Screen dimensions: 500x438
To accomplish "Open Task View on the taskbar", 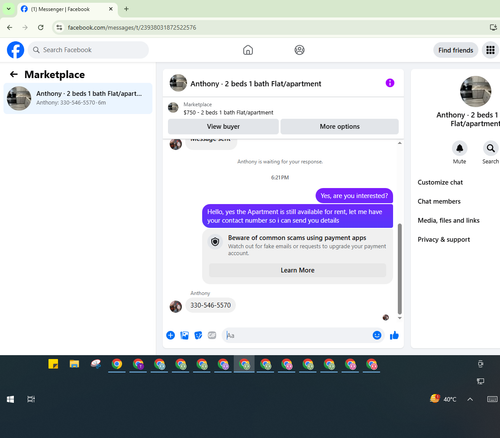I will coord(31,399).
